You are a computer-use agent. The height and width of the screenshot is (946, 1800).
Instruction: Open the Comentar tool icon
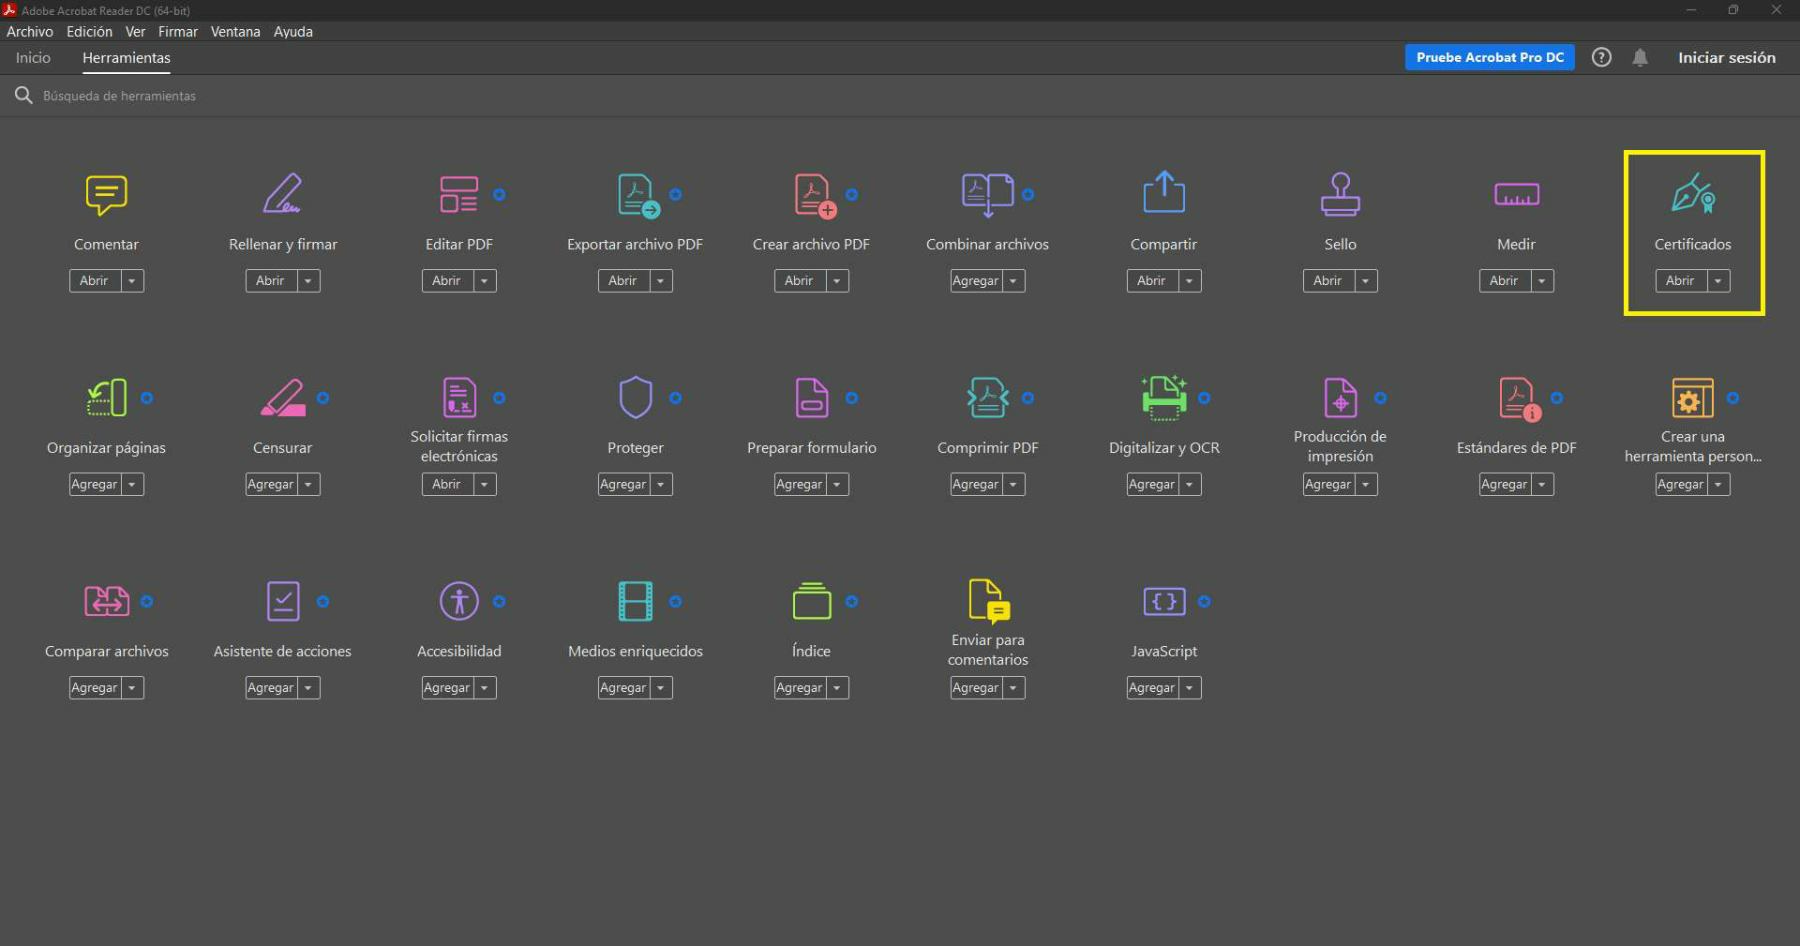point(106,195)
